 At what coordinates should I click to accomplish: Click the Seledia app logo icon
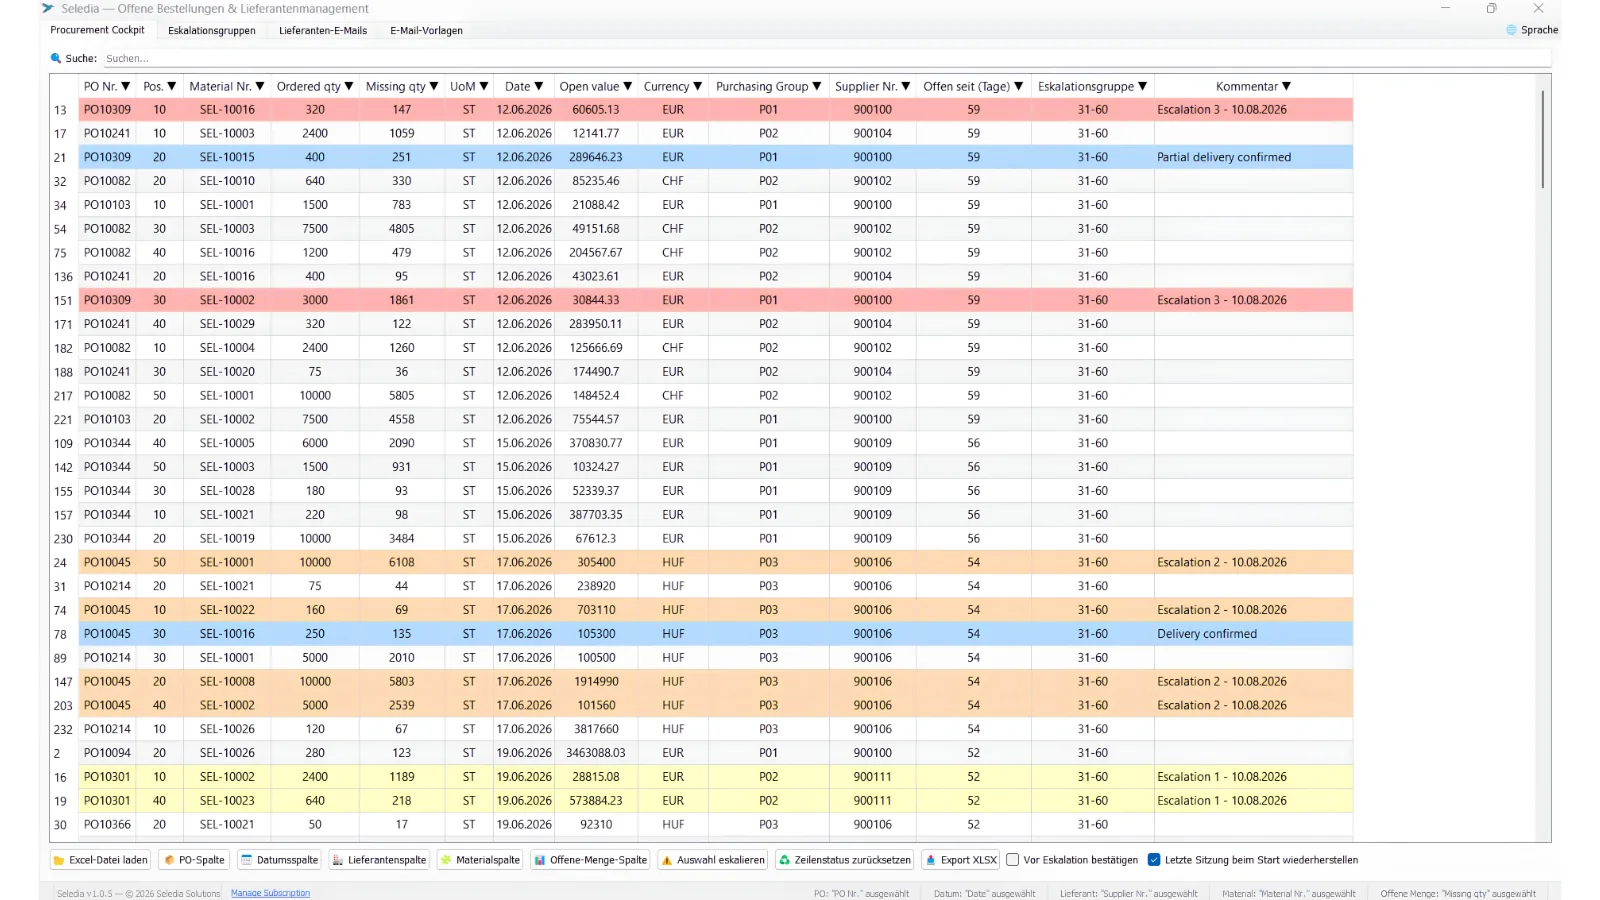point(48,8)
